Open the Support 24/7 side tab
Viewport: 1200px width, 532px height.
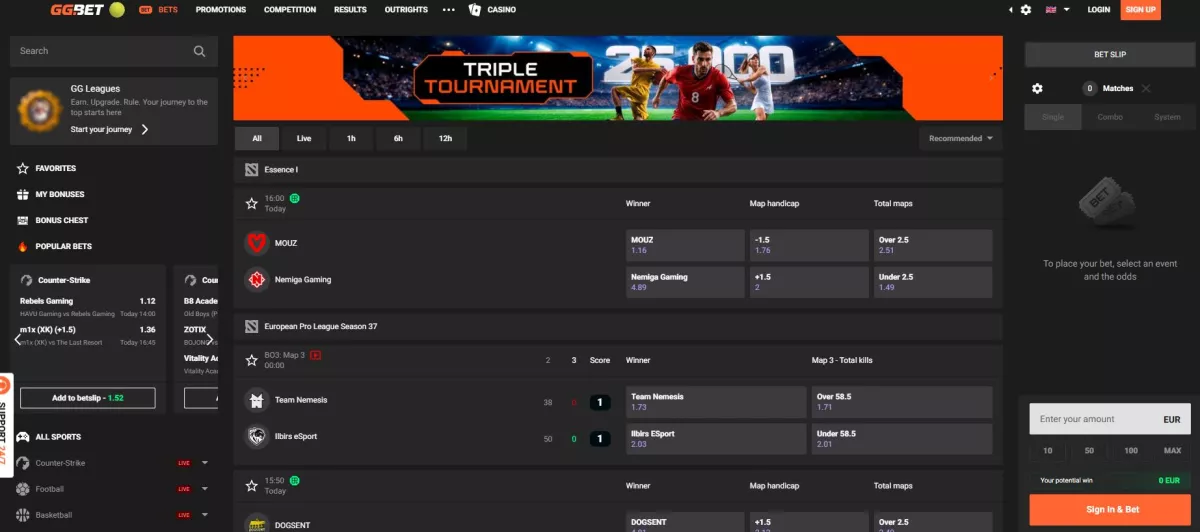5,425
